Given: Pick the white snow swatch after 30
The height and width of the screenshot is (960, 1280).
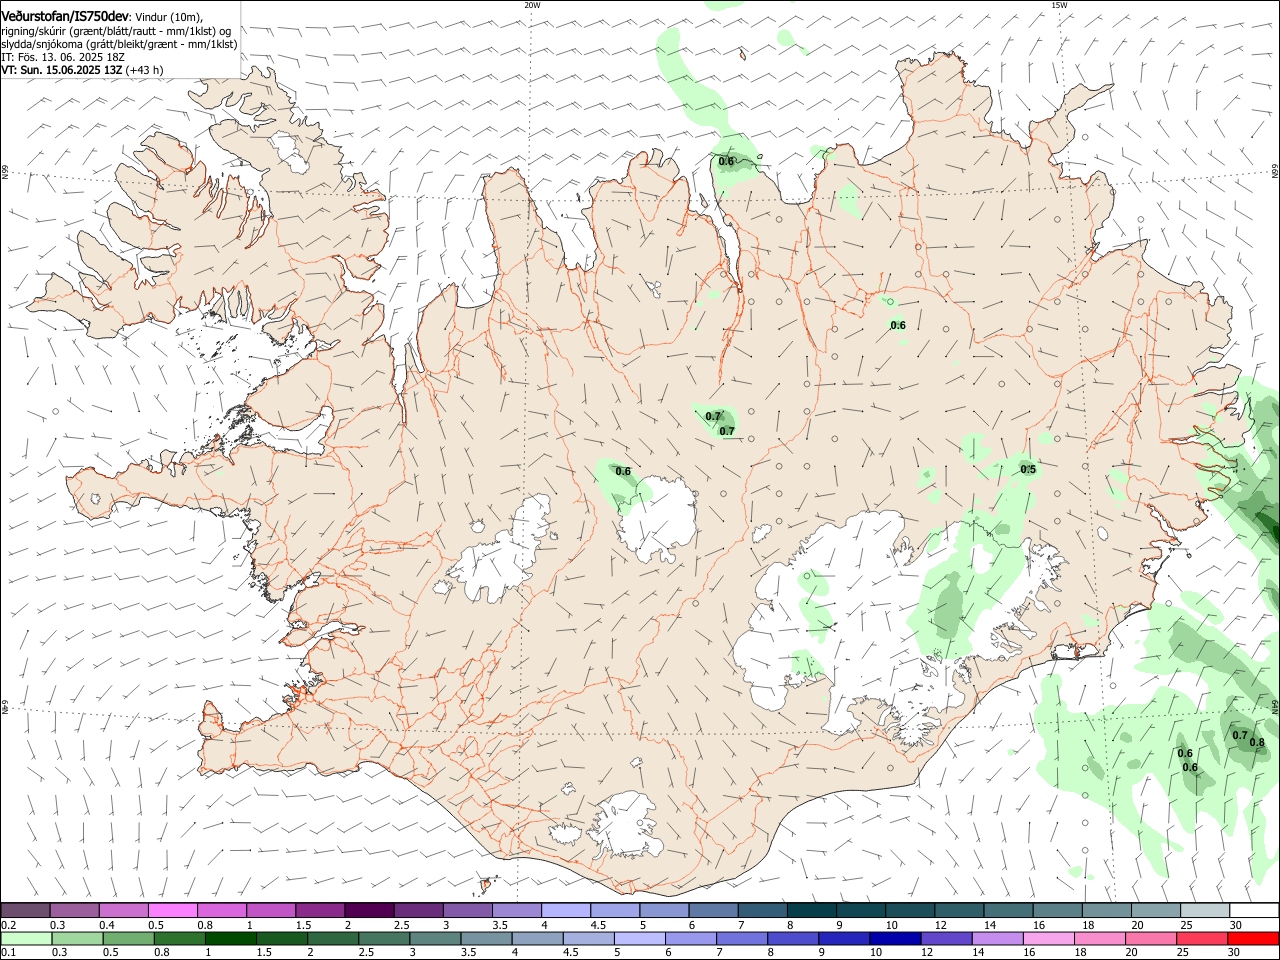Looking at the screenshot, I should (1255, 911).
